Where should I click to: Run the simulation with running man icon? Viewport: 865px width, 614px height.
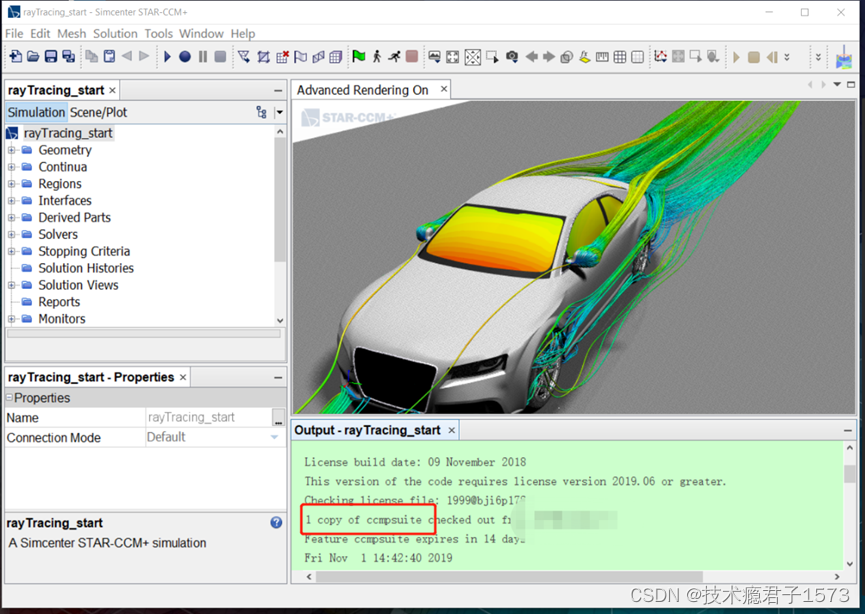pos(394,56)
